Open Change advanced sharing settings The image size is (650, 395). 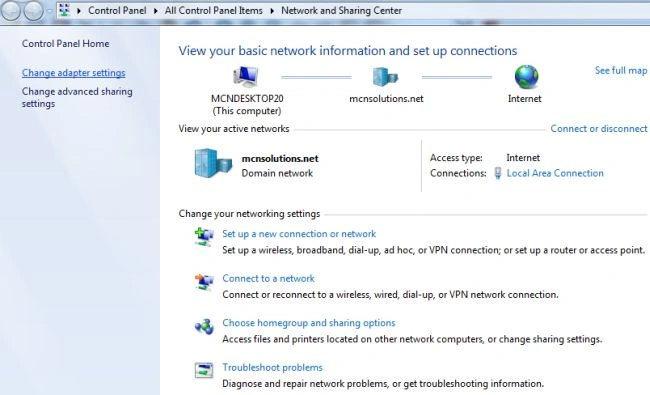click(77, 97)
